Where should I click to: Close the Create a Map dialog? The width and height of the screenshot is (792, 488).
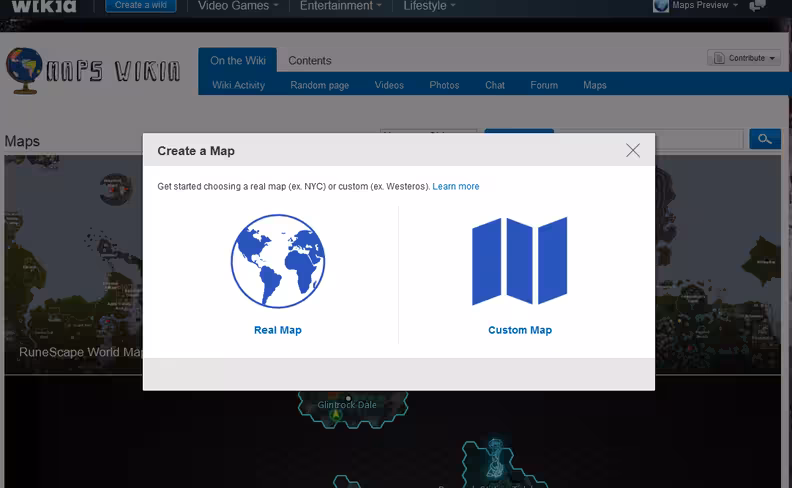633,150
